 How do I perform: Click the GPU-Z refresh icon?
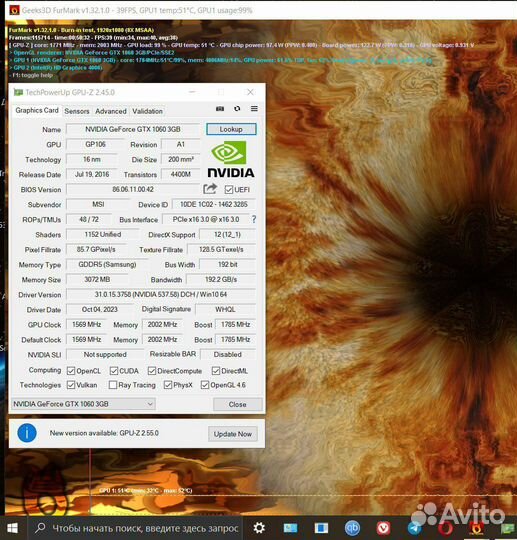point(237,109)
